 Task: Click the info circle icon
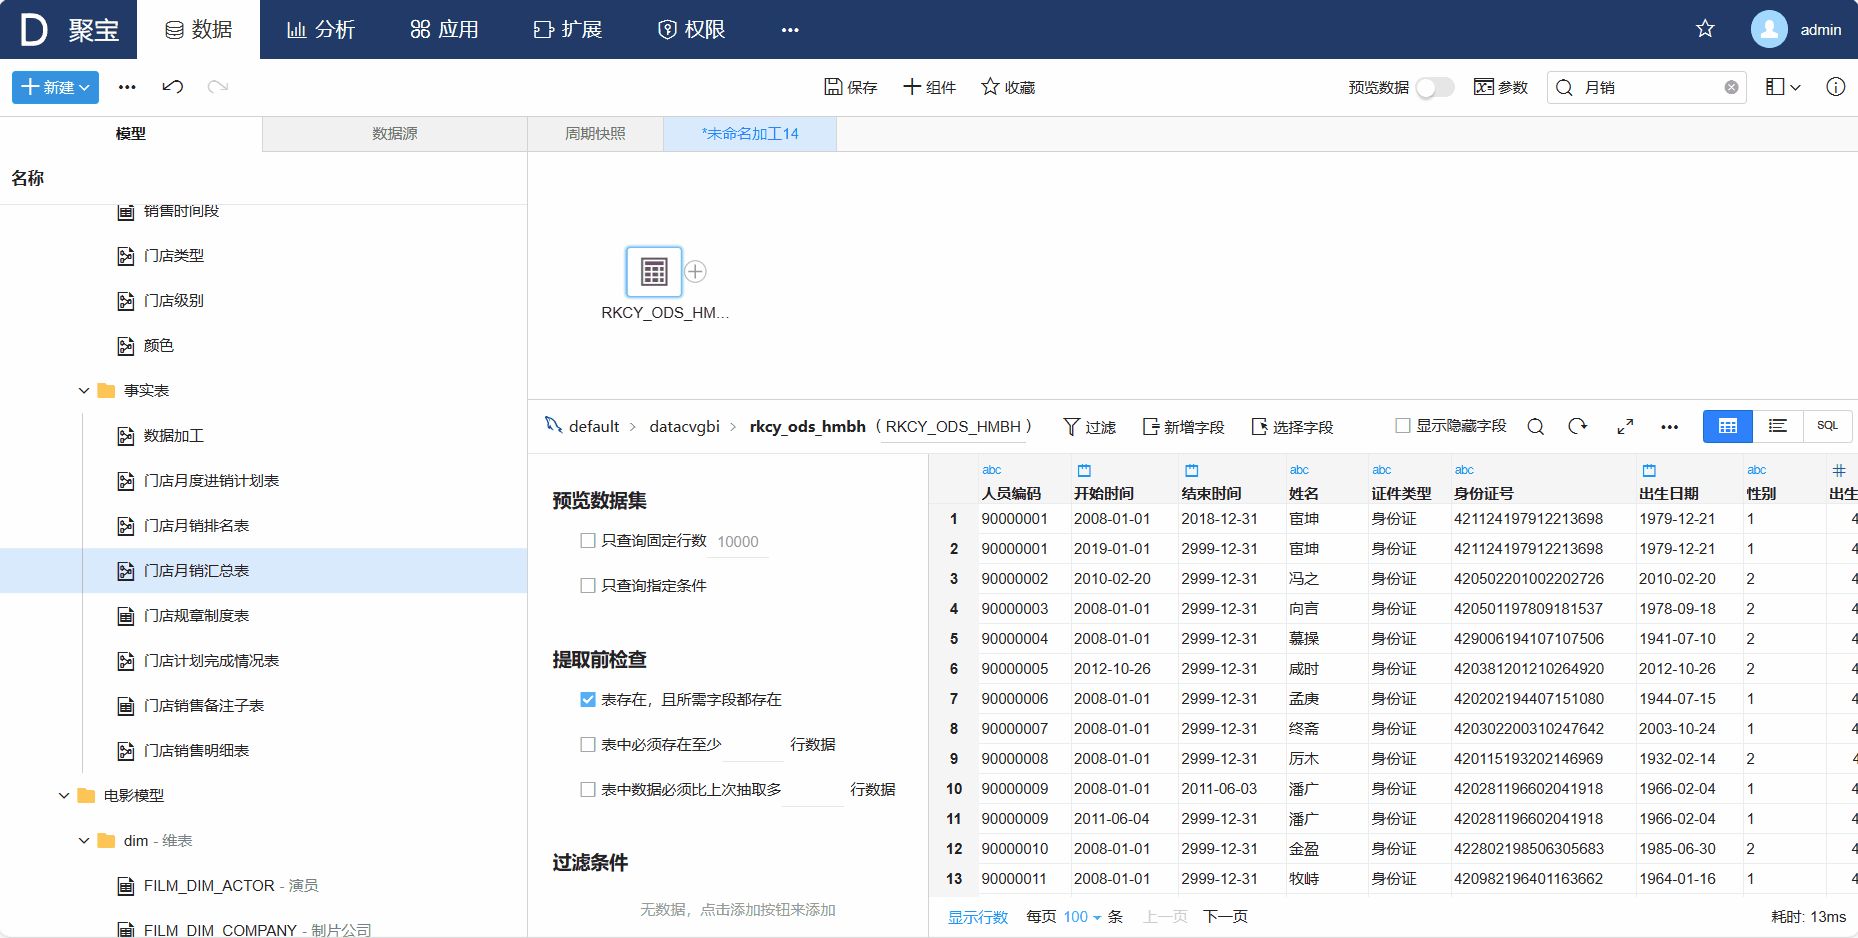pyautogui.click(x=1836, y=87)
